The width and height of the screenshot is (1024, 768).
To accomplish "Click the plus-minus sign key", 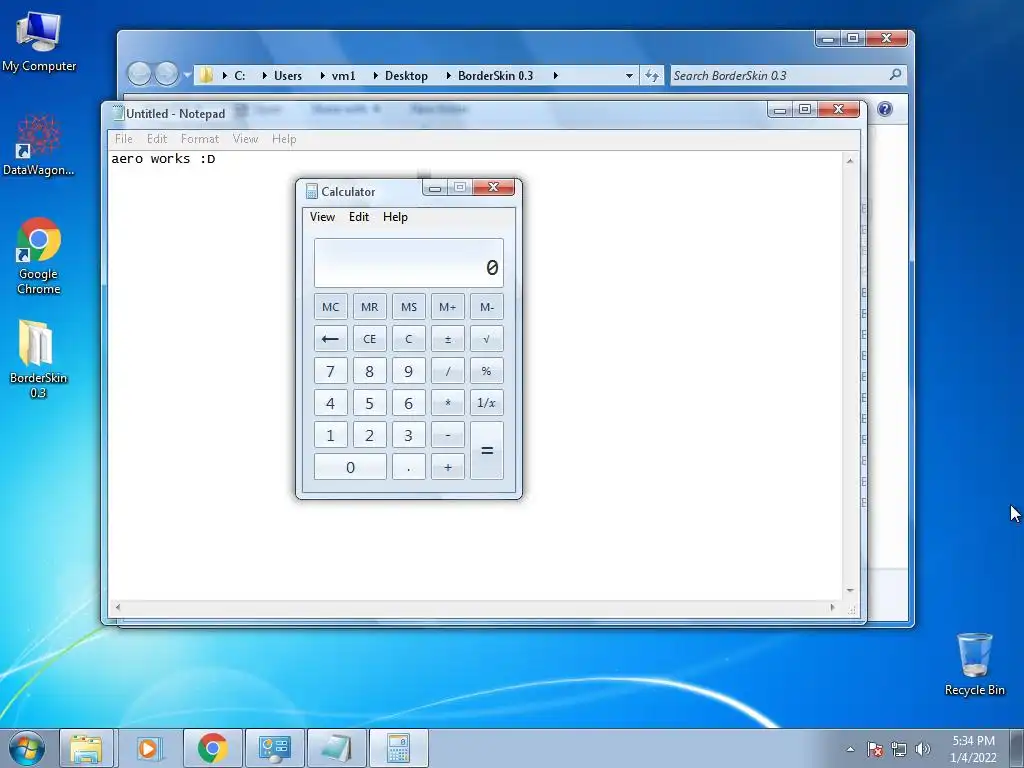I will click(448, 339).
